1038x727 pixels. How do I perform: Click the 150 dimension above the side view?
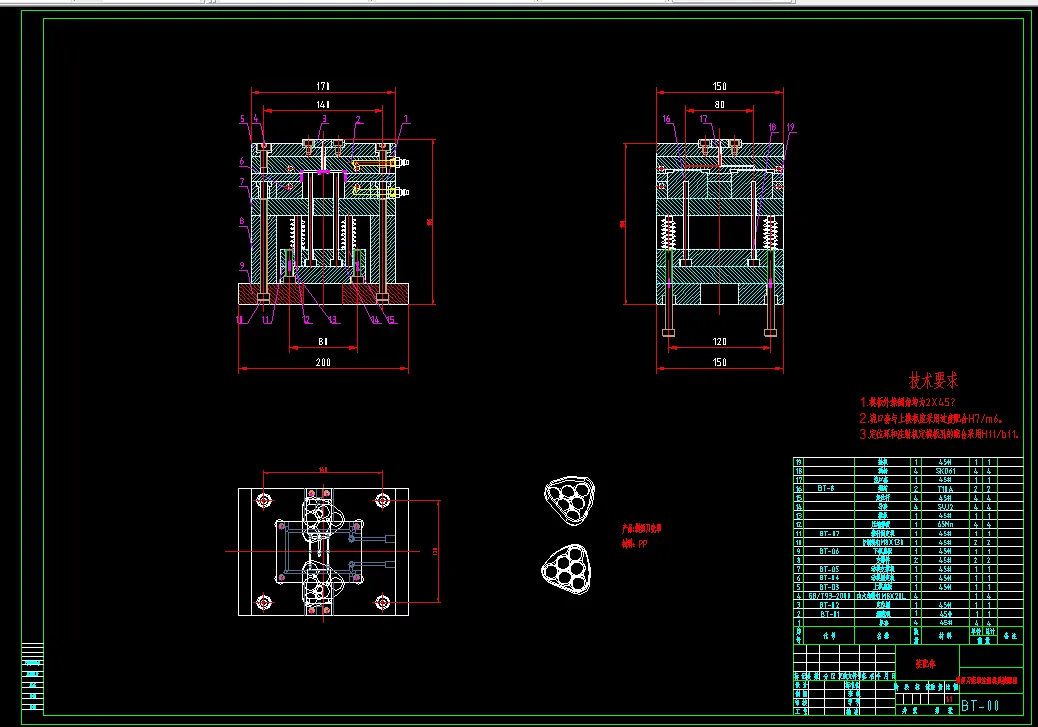tap(720, 86)
